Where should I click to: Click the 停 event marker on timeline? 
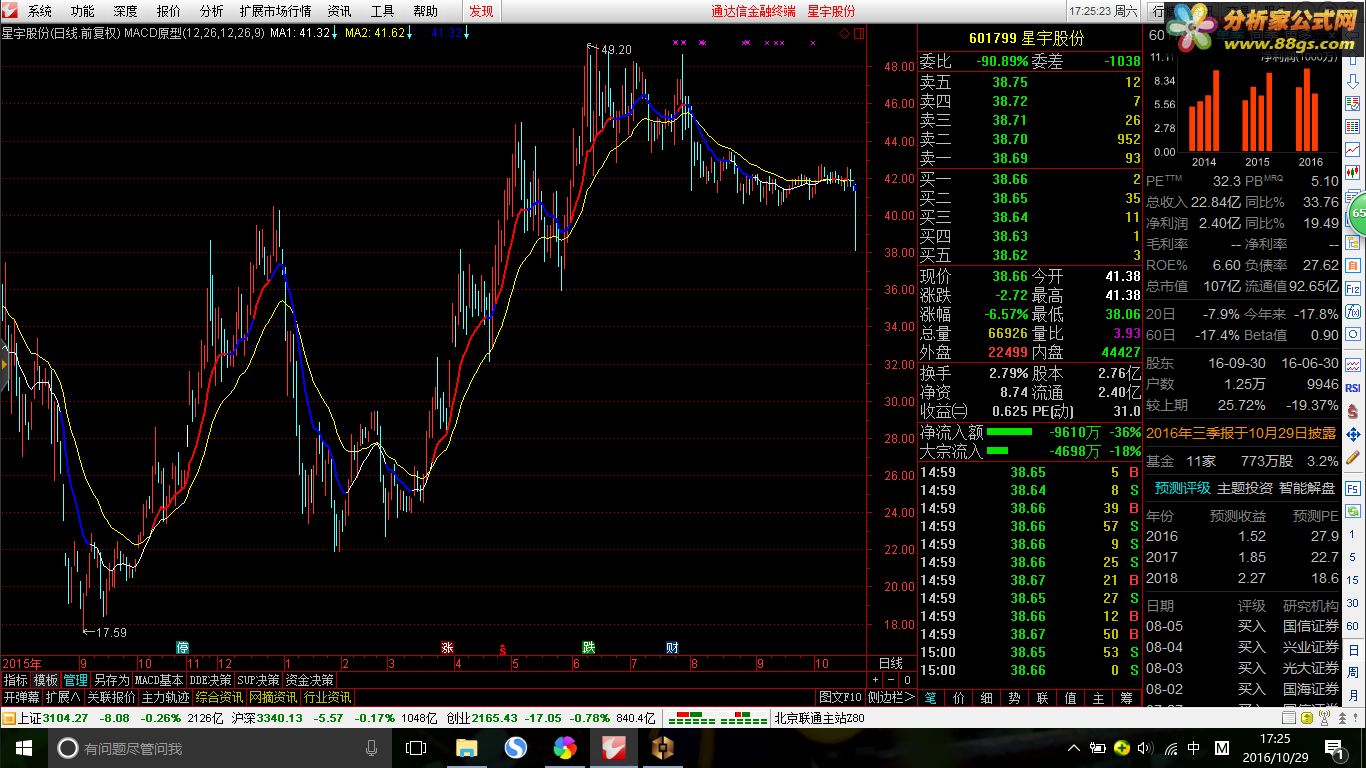point(183,647)
